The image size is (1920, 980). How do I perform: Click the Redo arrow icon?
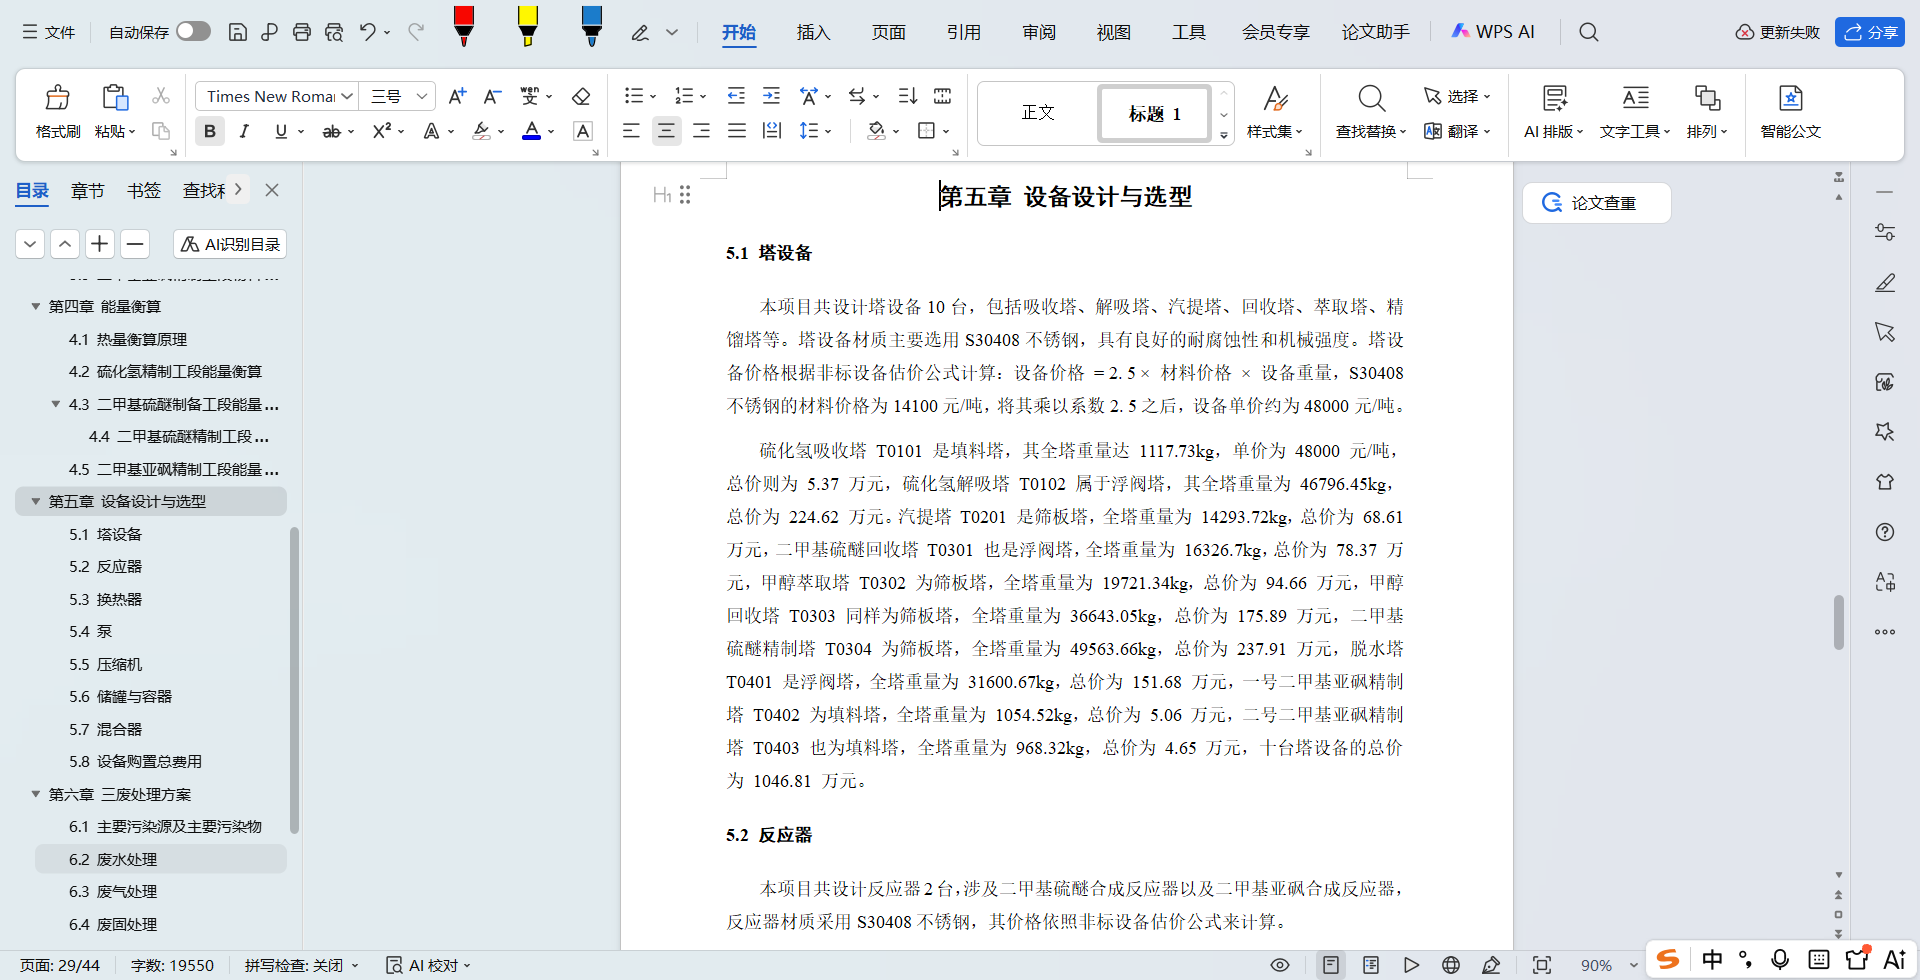(416, 32)
